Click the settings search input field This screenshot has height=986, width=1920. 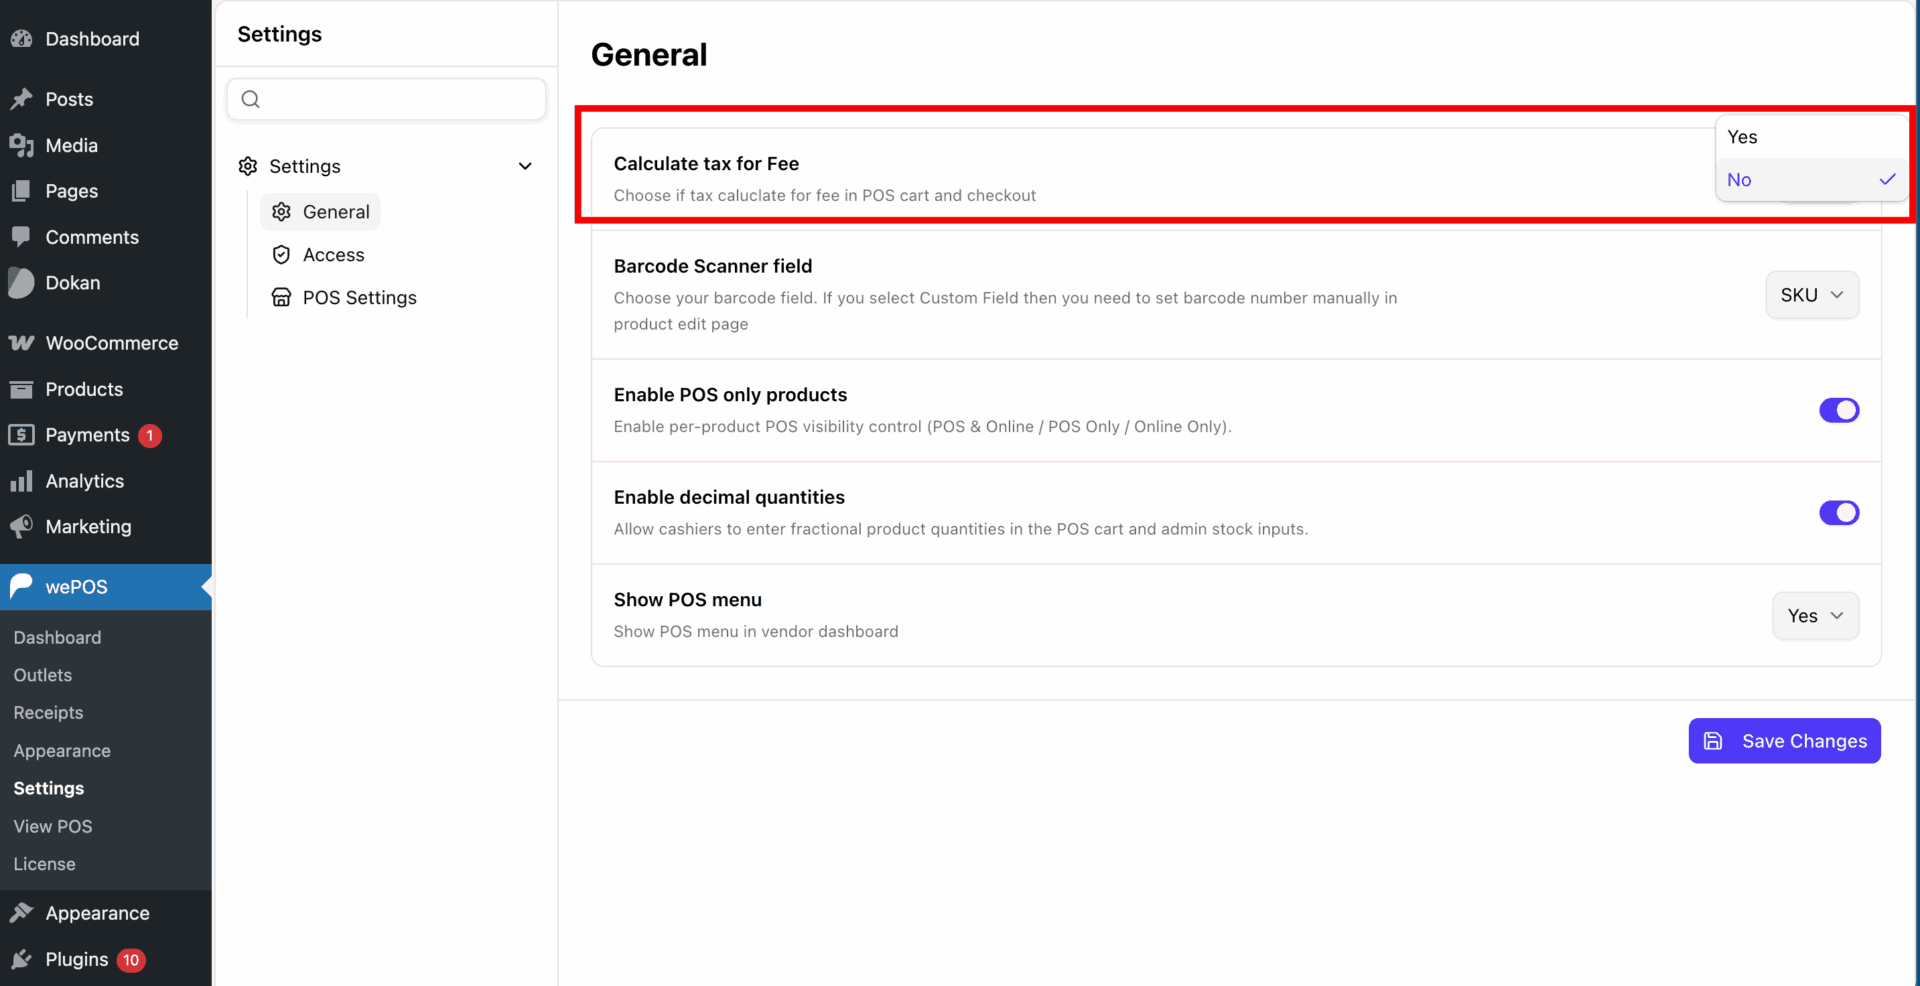click(x=387, y=99)
